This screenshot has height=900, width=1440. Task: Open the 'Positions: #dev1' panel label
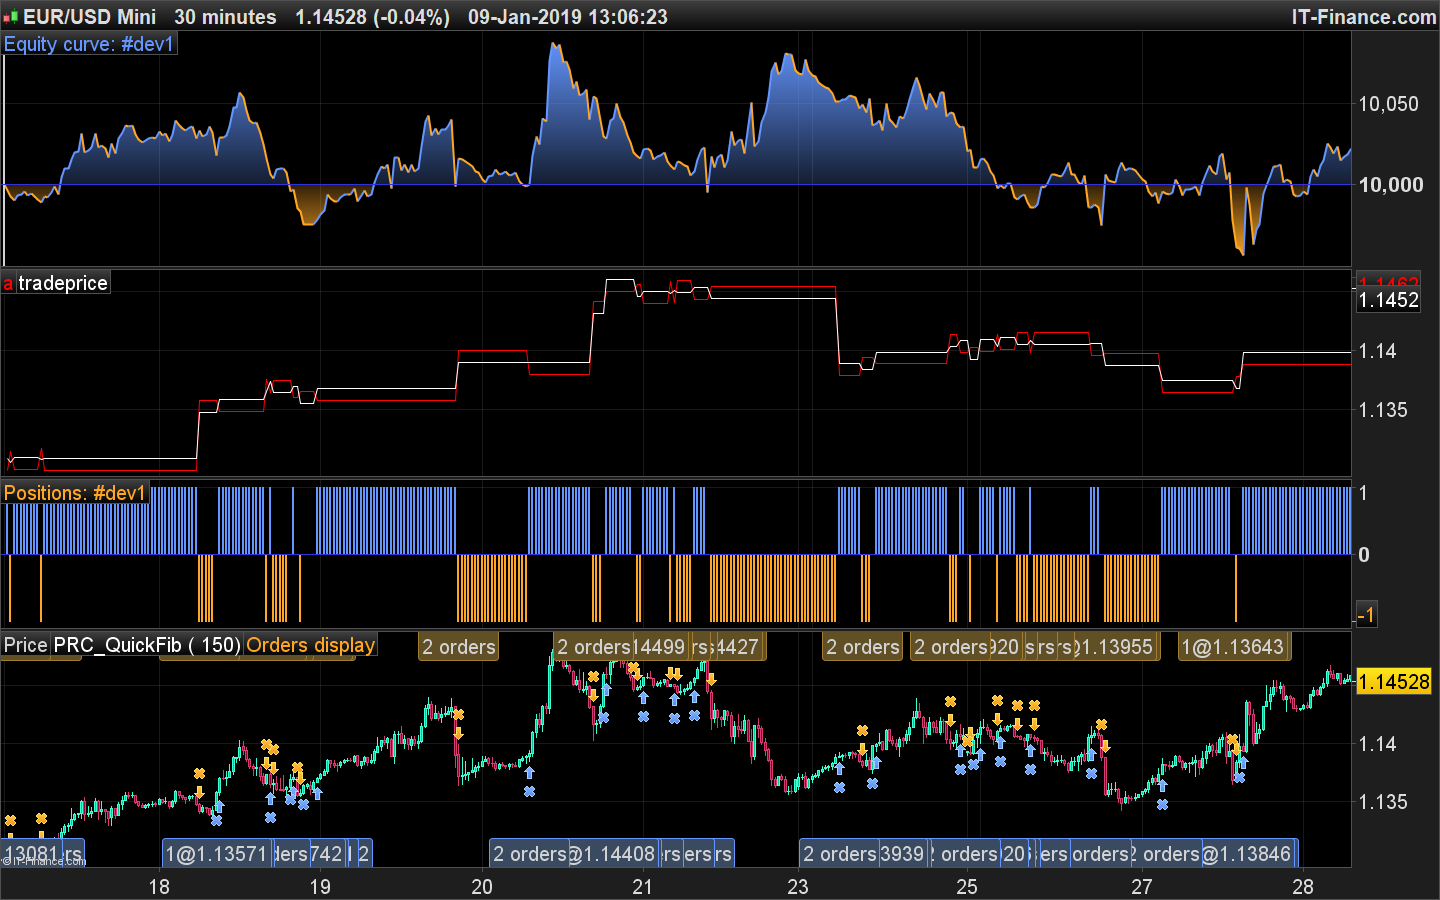[75, 493]
